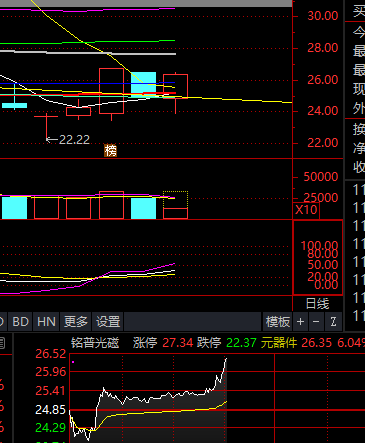
Task: Click the latest red candlestick
Action: tap(175, 86)
